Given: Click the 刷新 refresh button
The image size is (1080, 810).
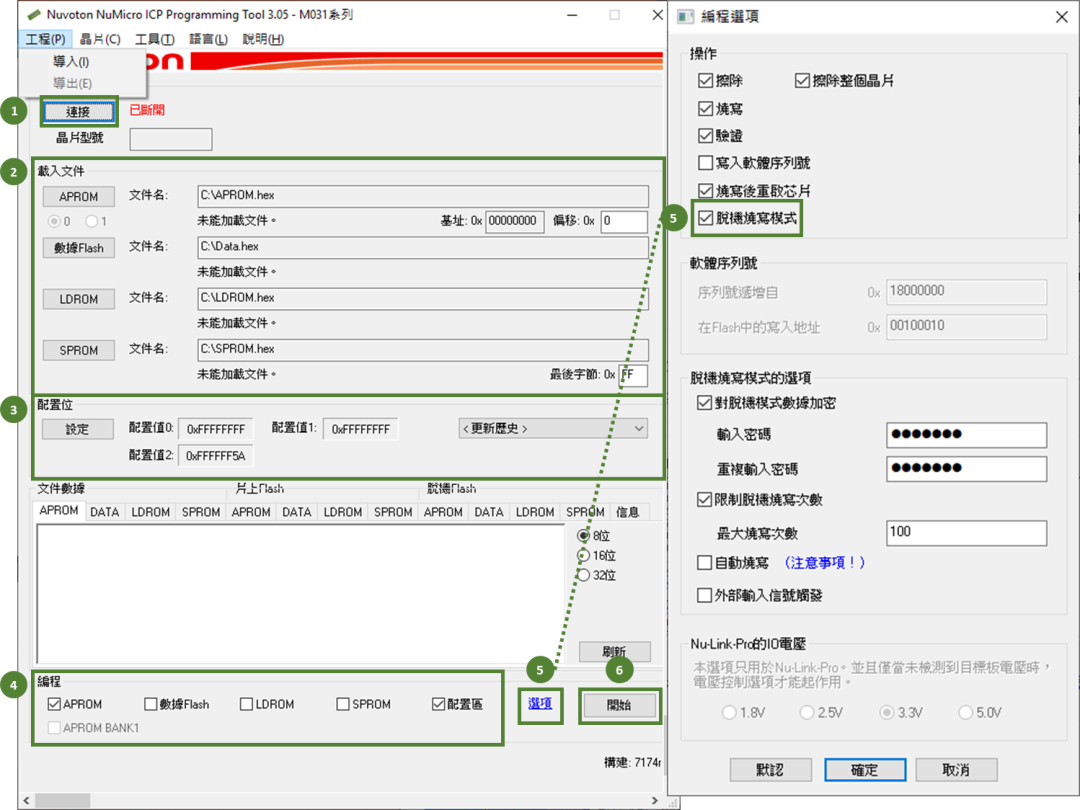Looking at the screenshot, I should click(614, 652).
